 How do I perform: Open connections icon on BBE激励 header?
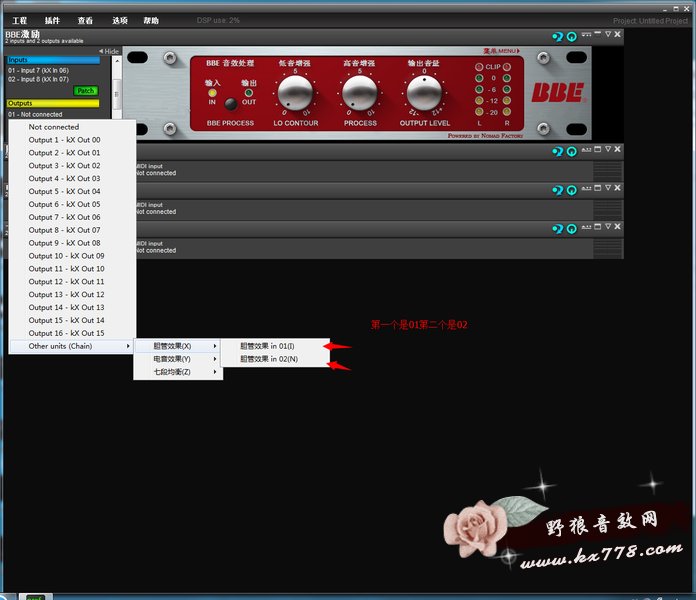click(x=586, y=34)
